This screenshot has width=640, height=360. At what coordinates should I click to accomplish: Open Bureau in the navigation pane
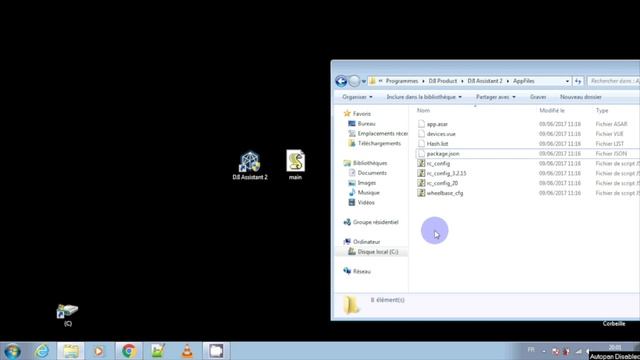click(366, 124)
